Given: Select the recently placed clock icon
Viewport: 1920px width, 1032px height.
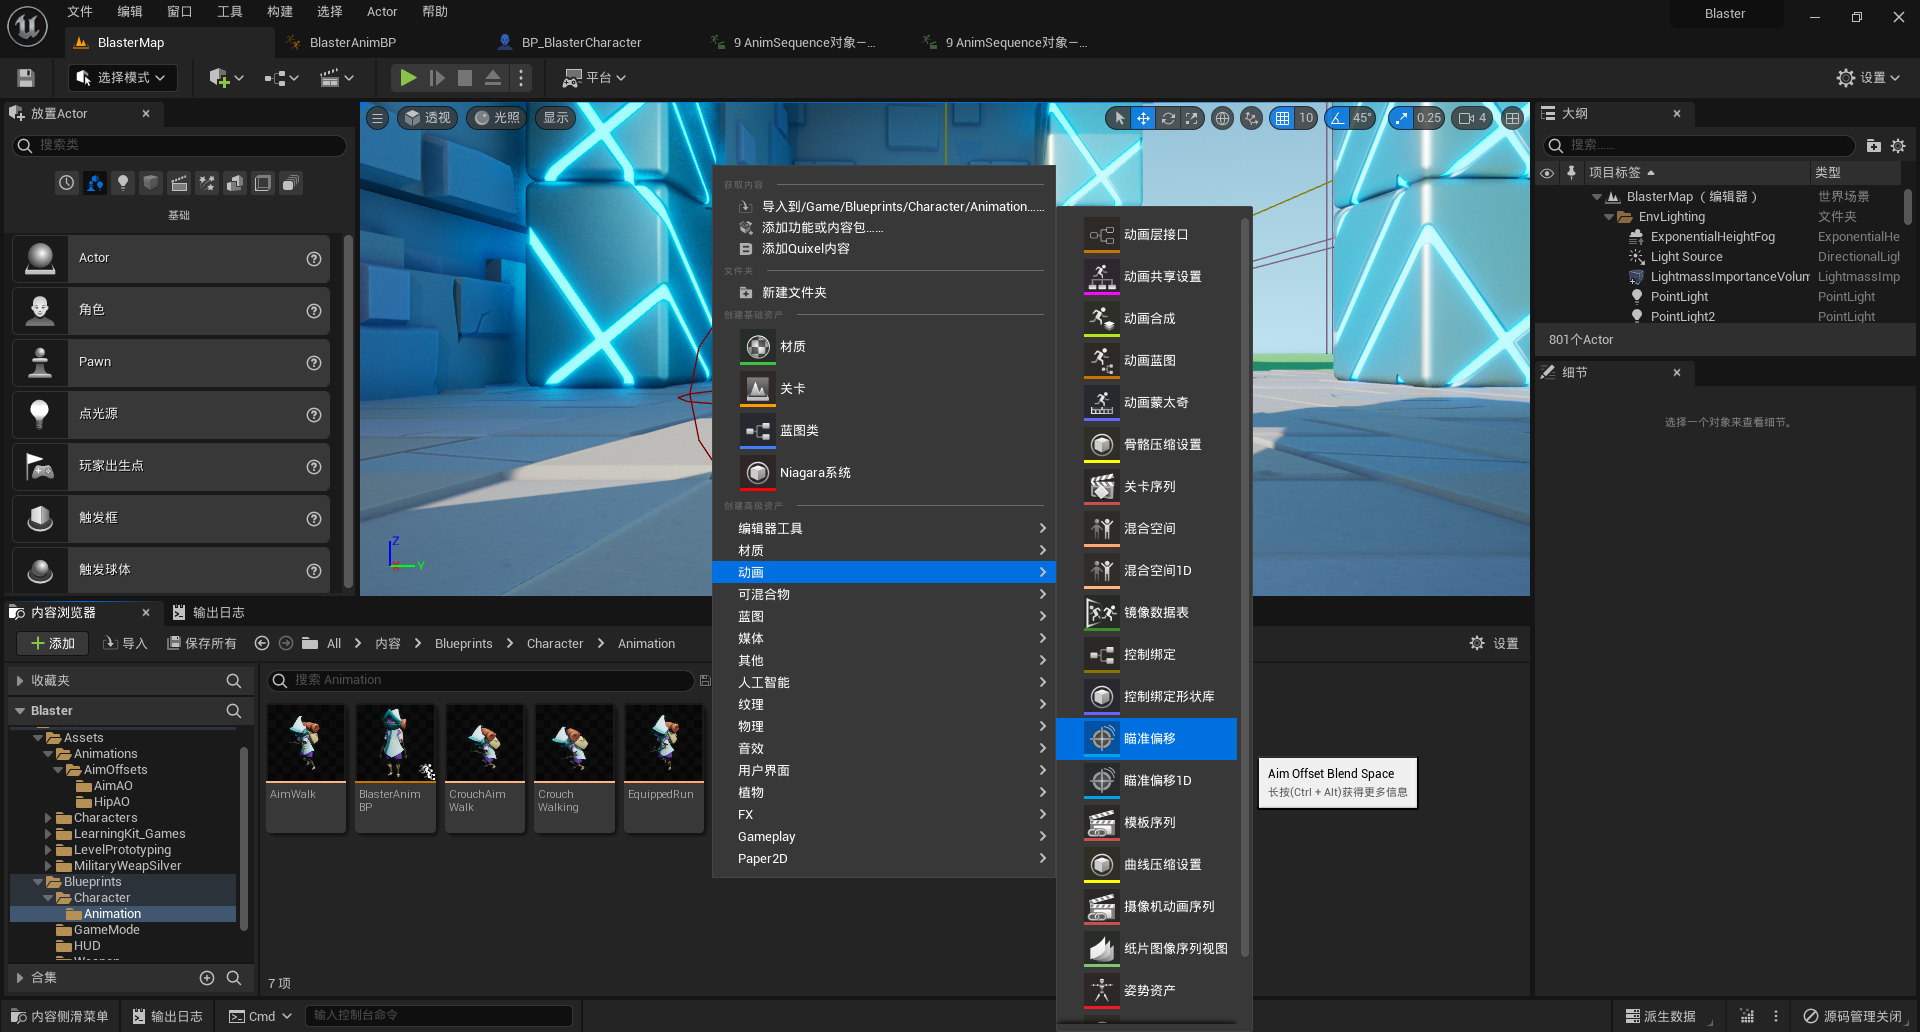Looking at the screenshot, I should click(66, 183).
